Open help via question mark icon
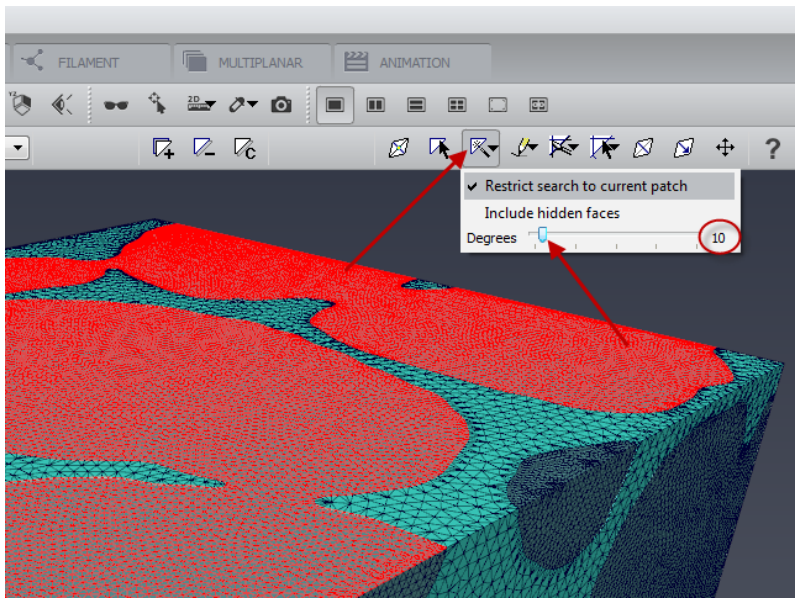This screenshot has width=800, height=604. click(x=772, y=149)
